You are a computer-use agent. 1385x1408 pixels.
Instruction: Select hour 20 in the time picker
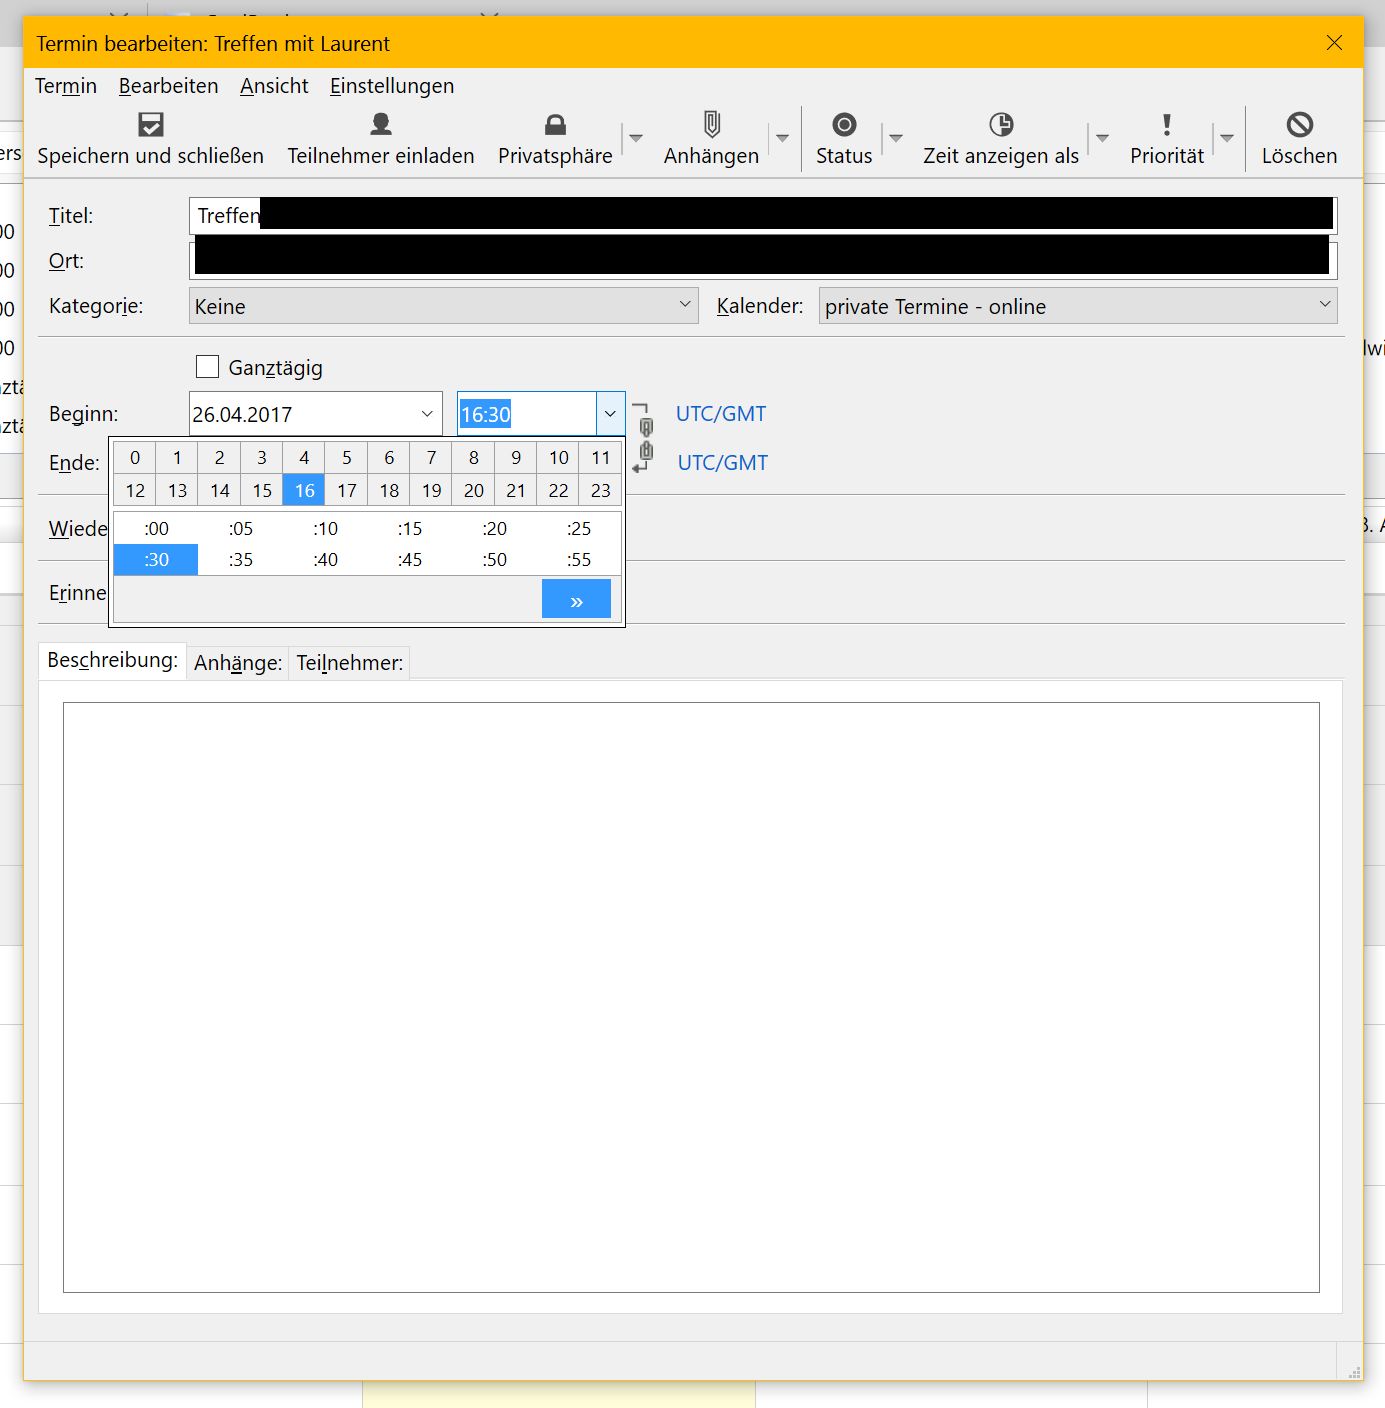pos(474,491)
